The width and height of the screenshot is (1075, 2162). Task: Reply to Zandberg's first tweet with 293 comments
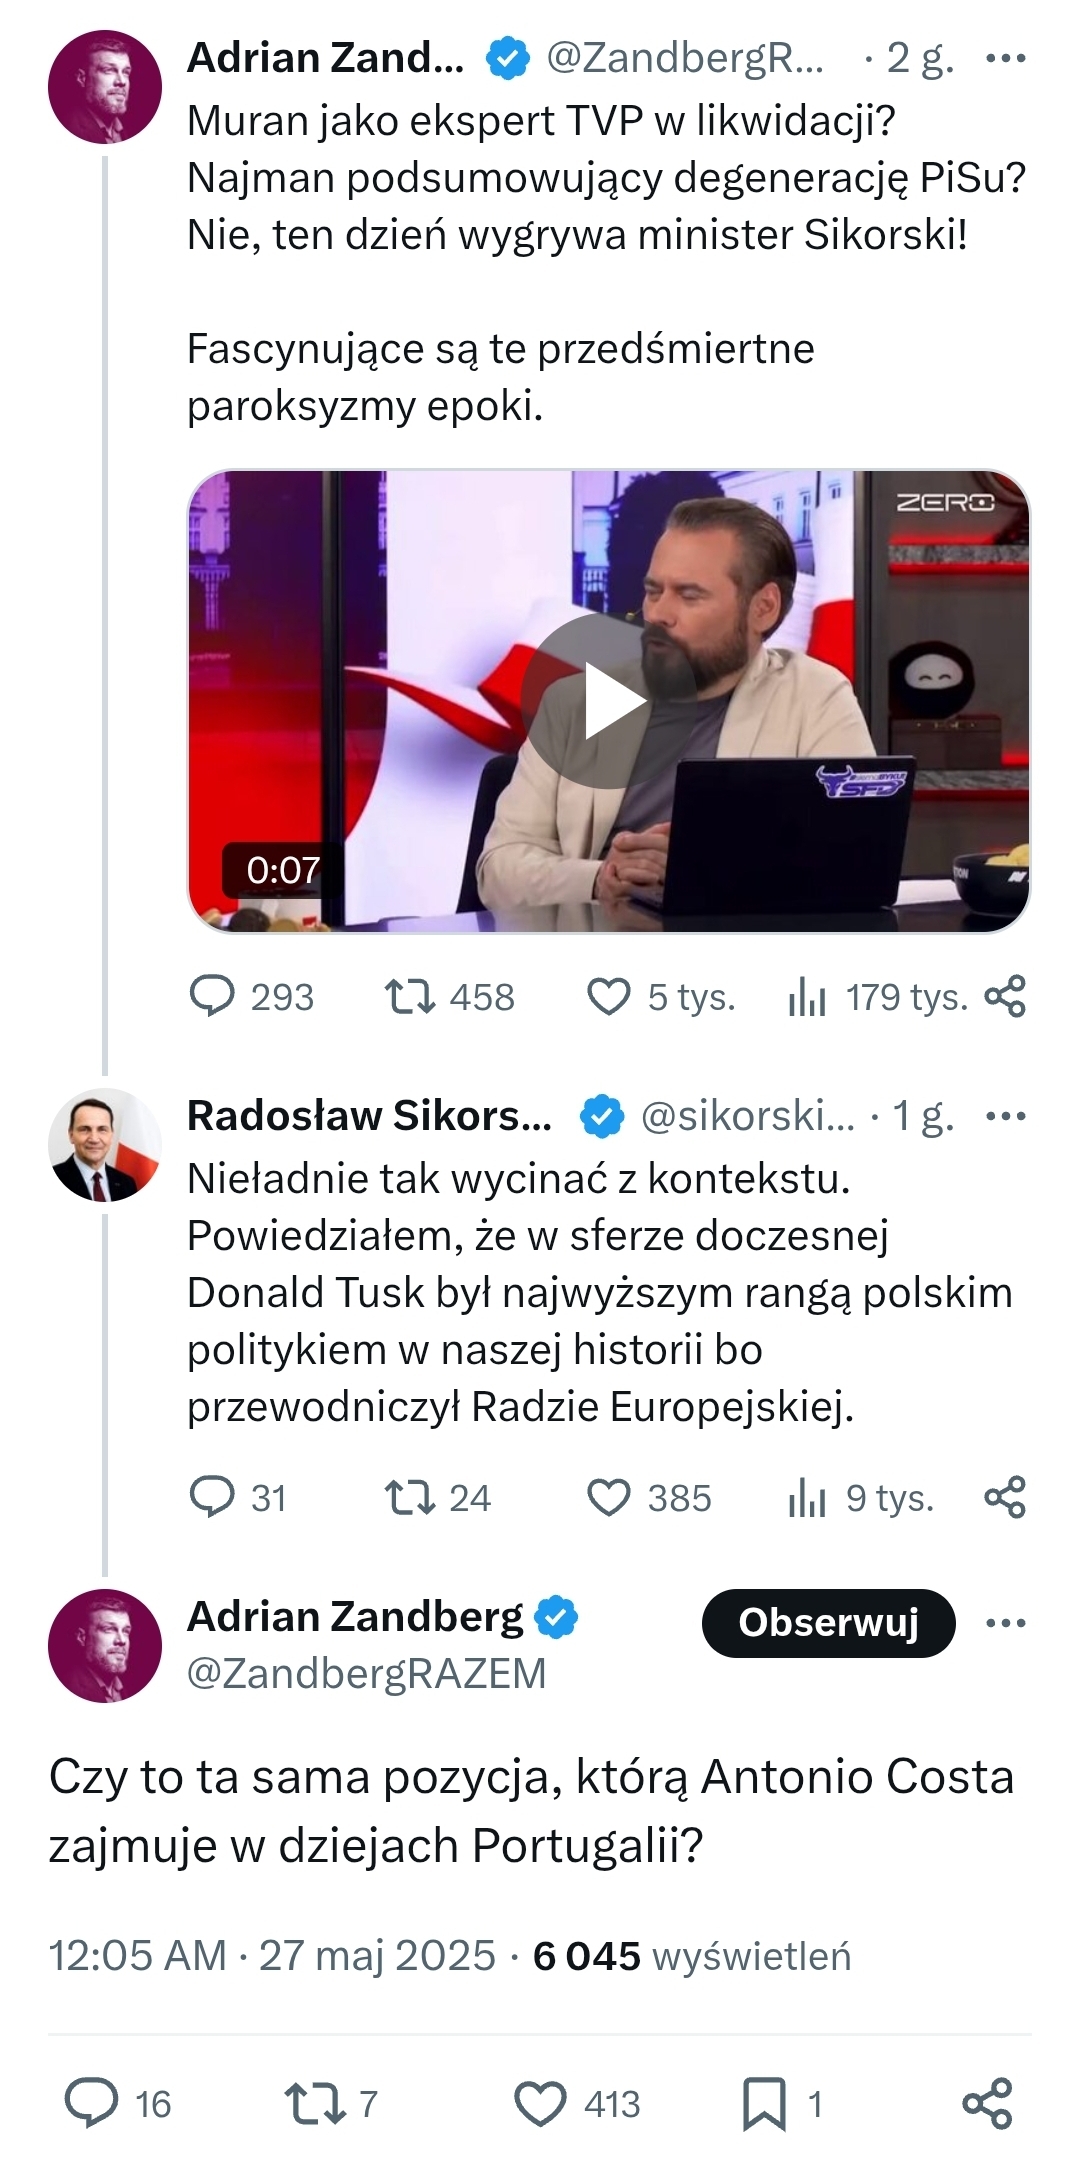point(212,997)
